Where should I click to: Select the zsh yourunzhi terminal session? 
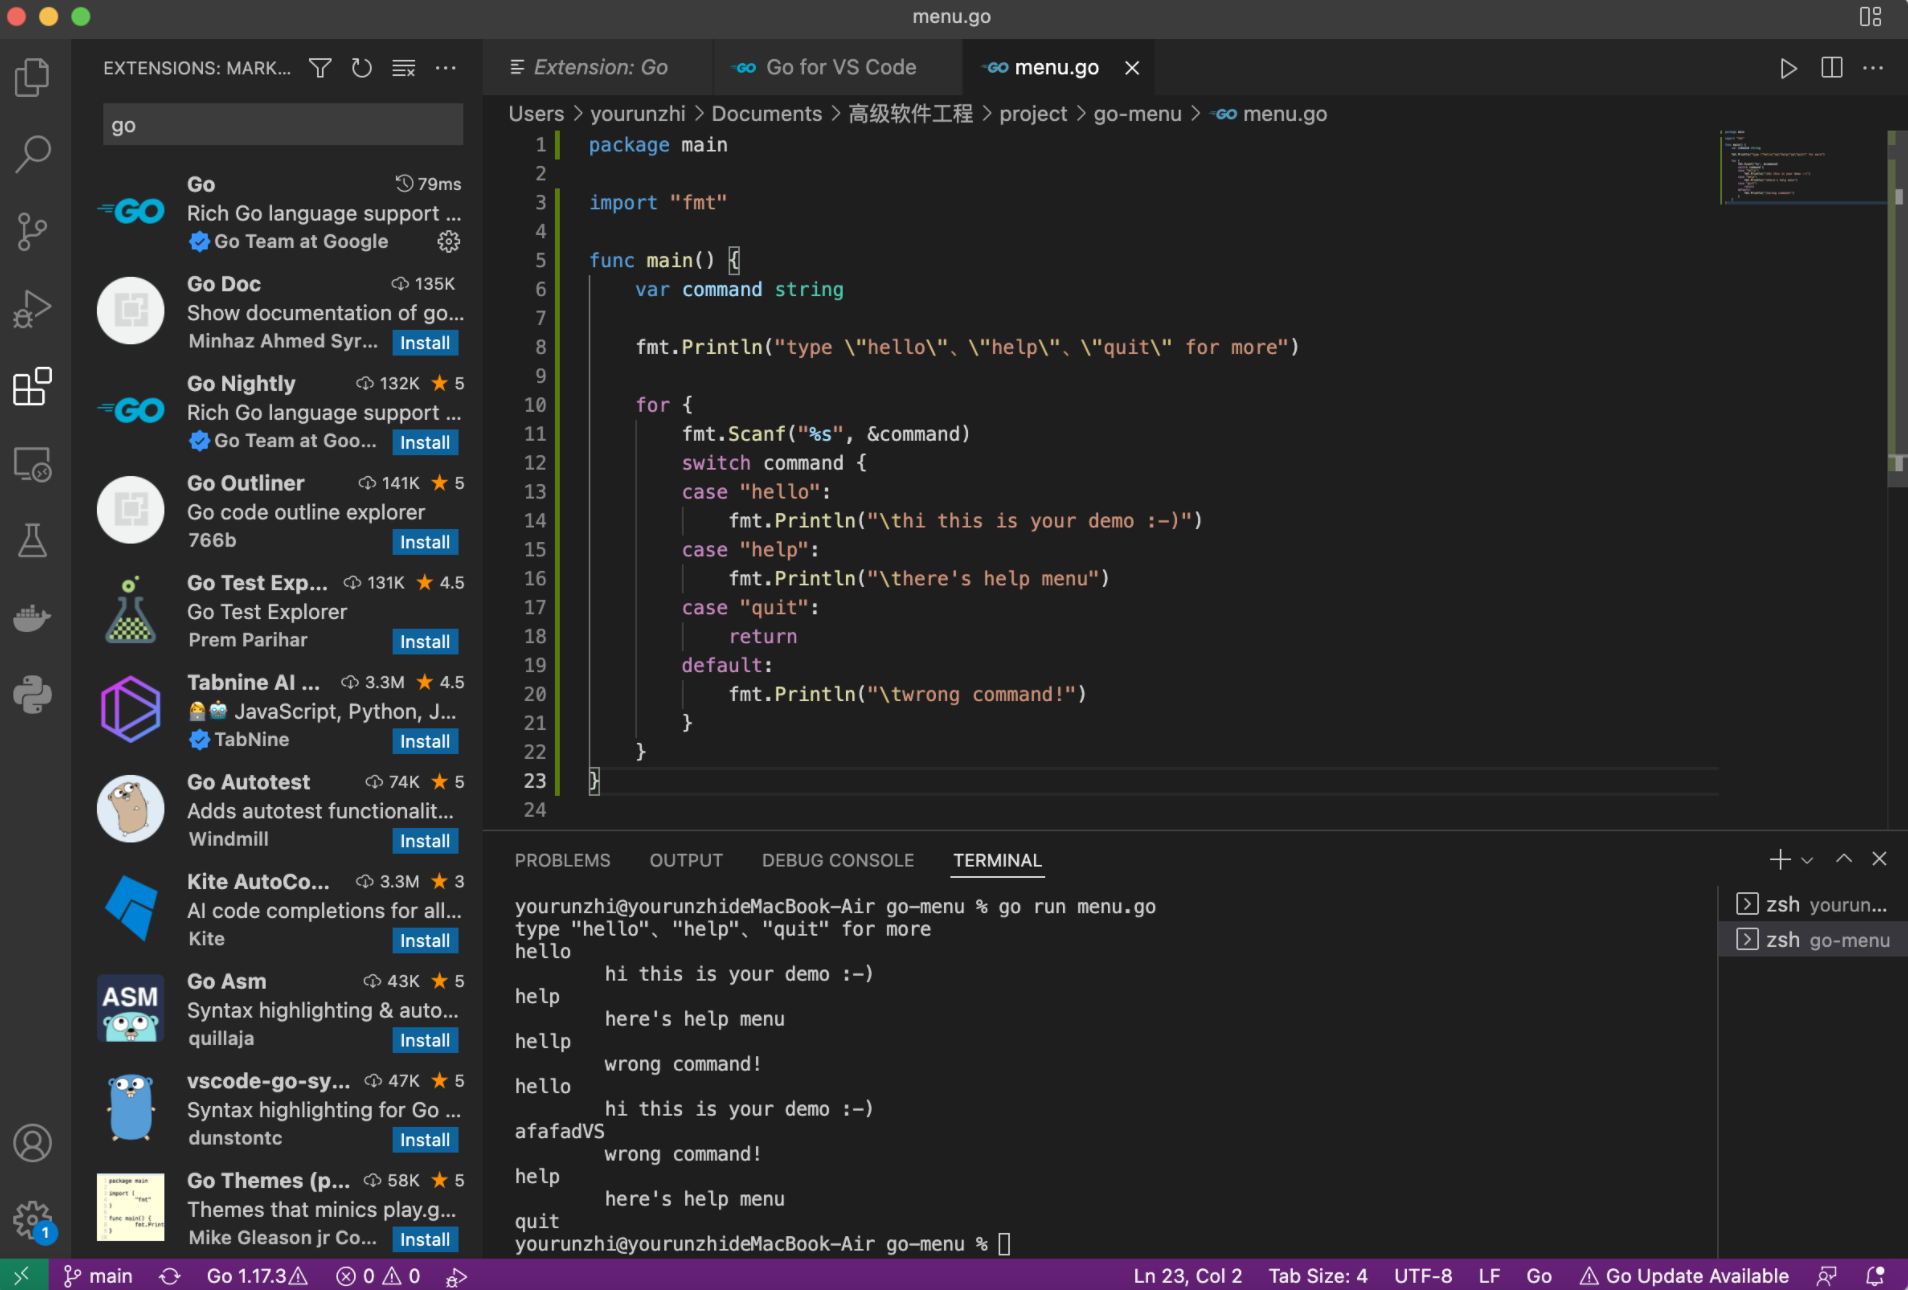pyautogui.click(x=1812, y=904)
